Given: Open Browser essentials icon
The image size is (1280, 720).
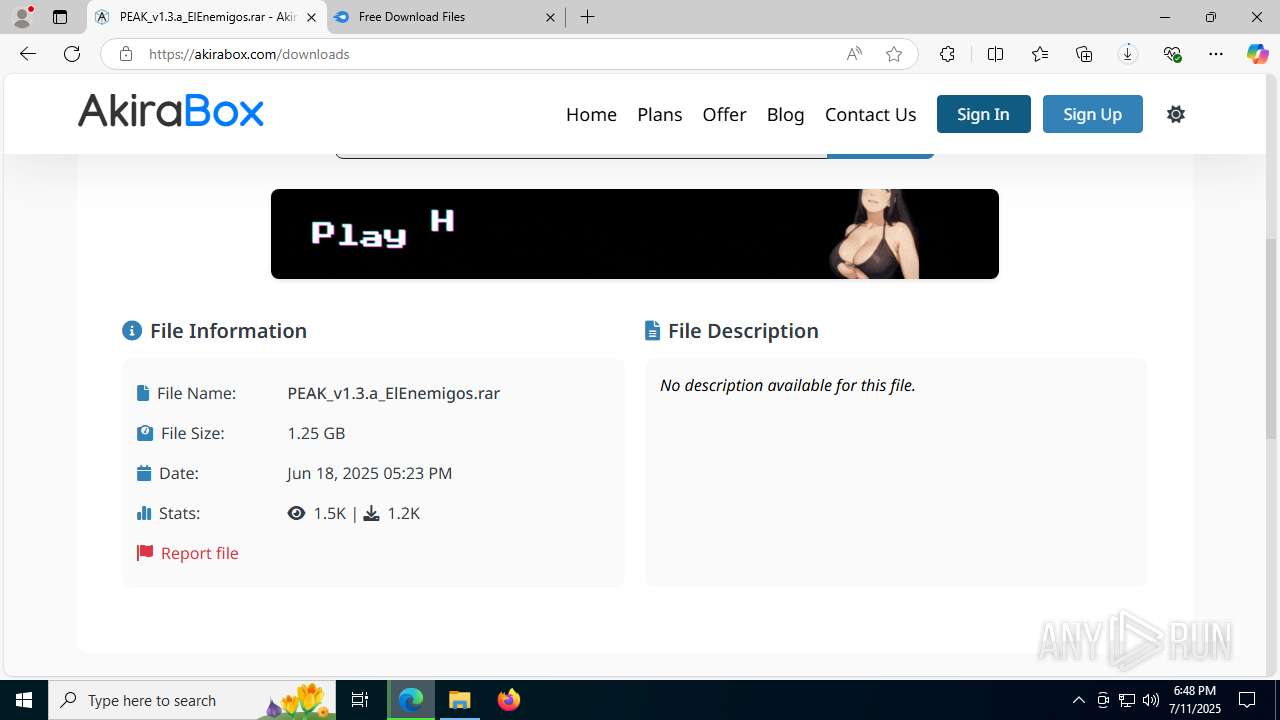Looking at the screenshot, I should pyautogui.click(x=1172, y=54).
